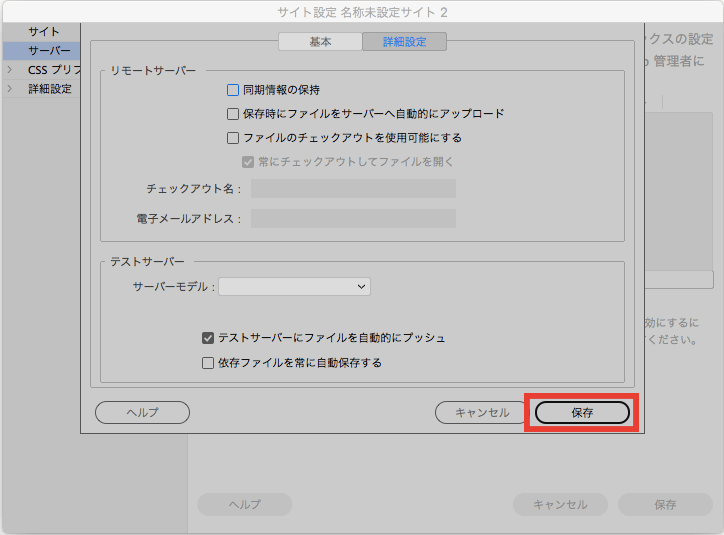Select the 詳細設定 tab

tap(404, 42)
